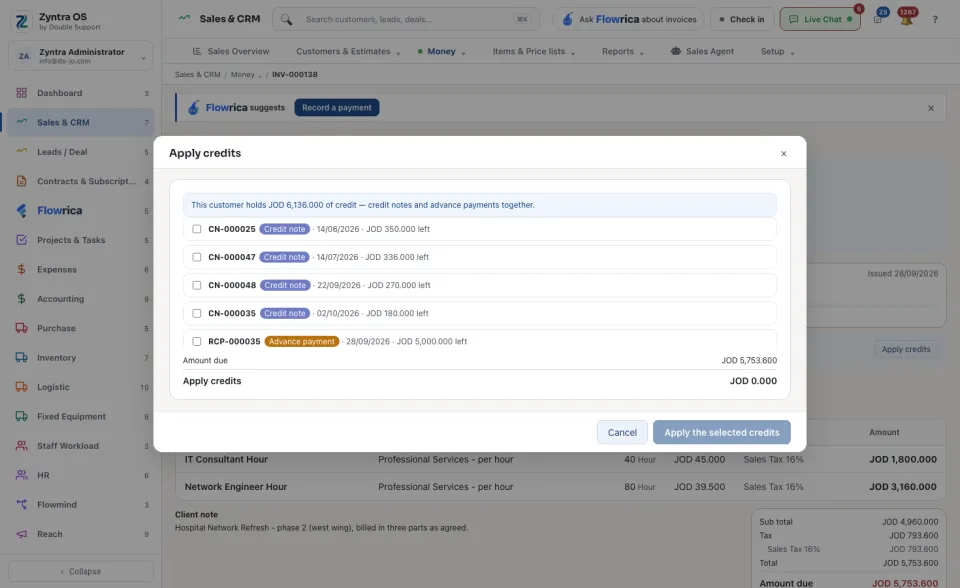960x588 pixels.
Task: Select the Purchase truck icon in sidebar
Action: point(21,328)
